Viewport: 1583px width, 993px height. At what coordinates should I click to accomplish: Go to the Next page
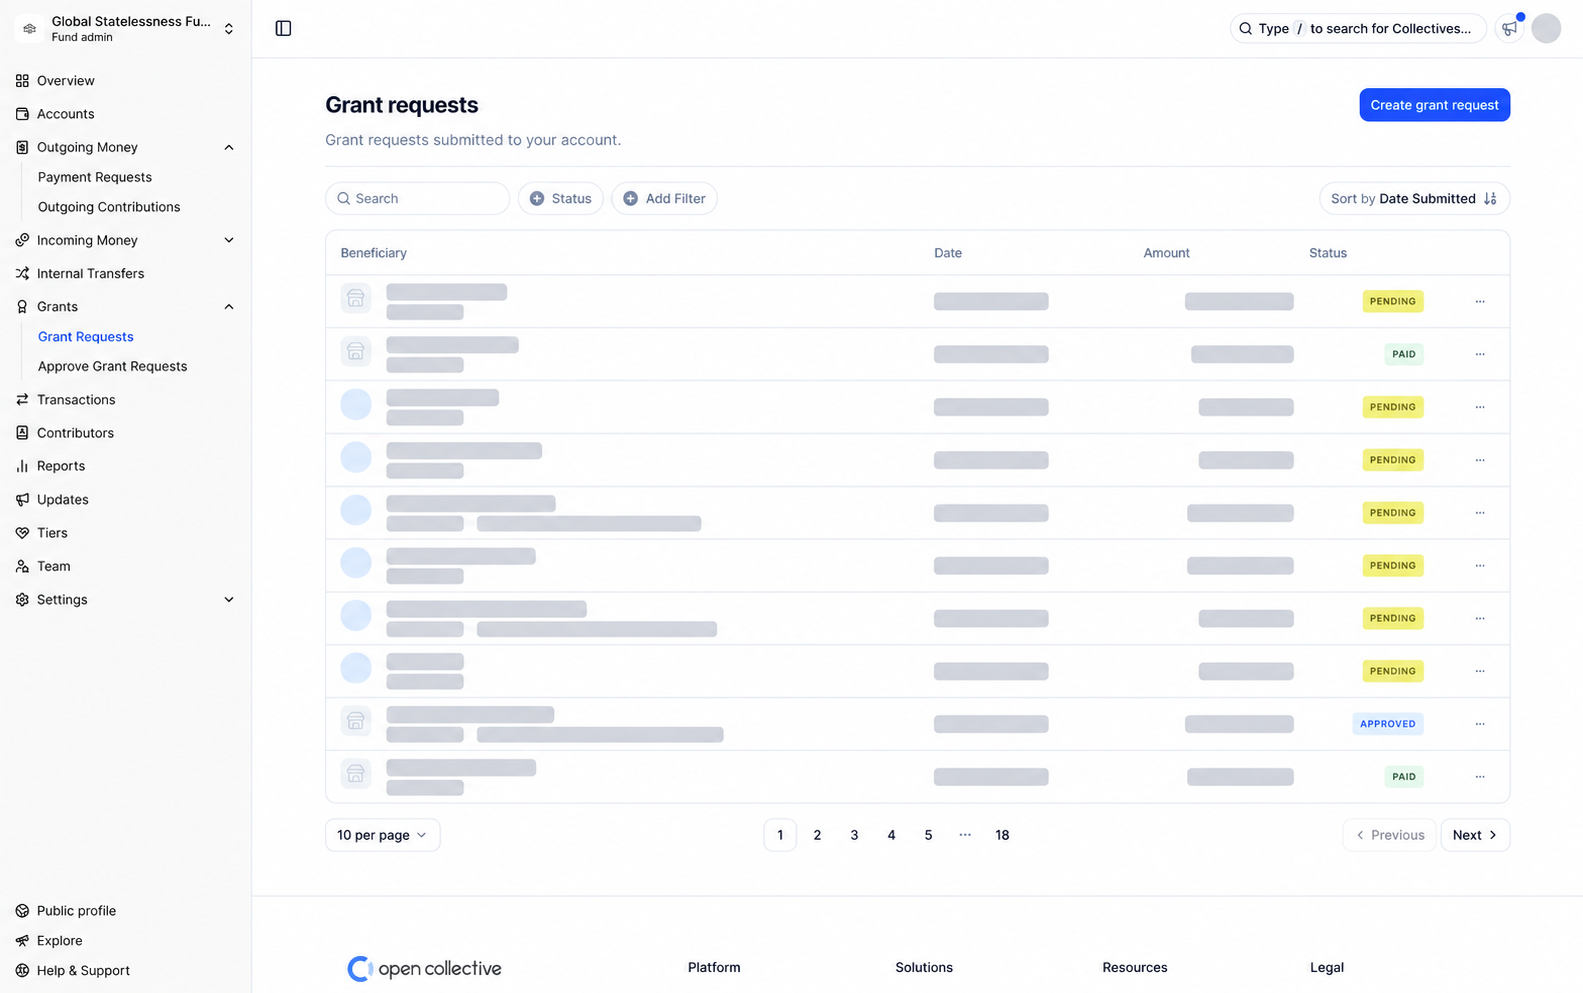(1475, 835)
